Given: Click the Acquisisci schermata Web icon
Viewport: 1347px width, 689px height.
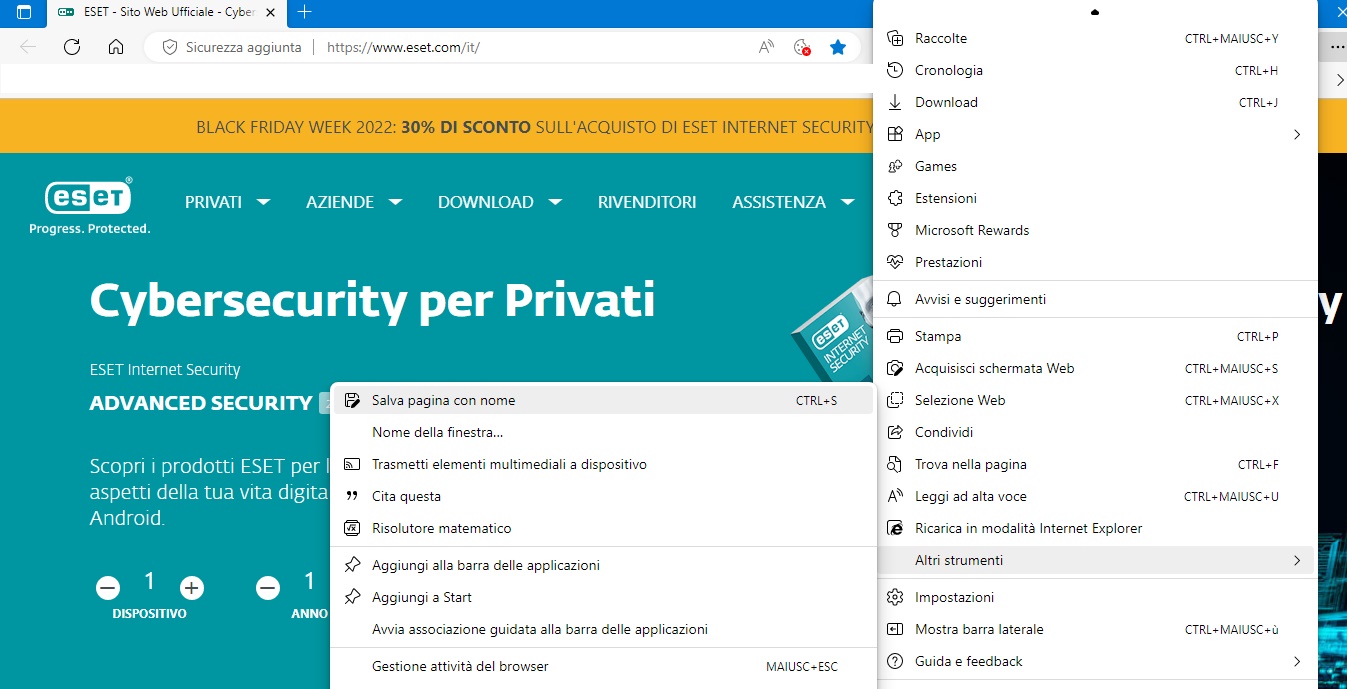Looking at the screenshot, I should (x=896, y=368).
